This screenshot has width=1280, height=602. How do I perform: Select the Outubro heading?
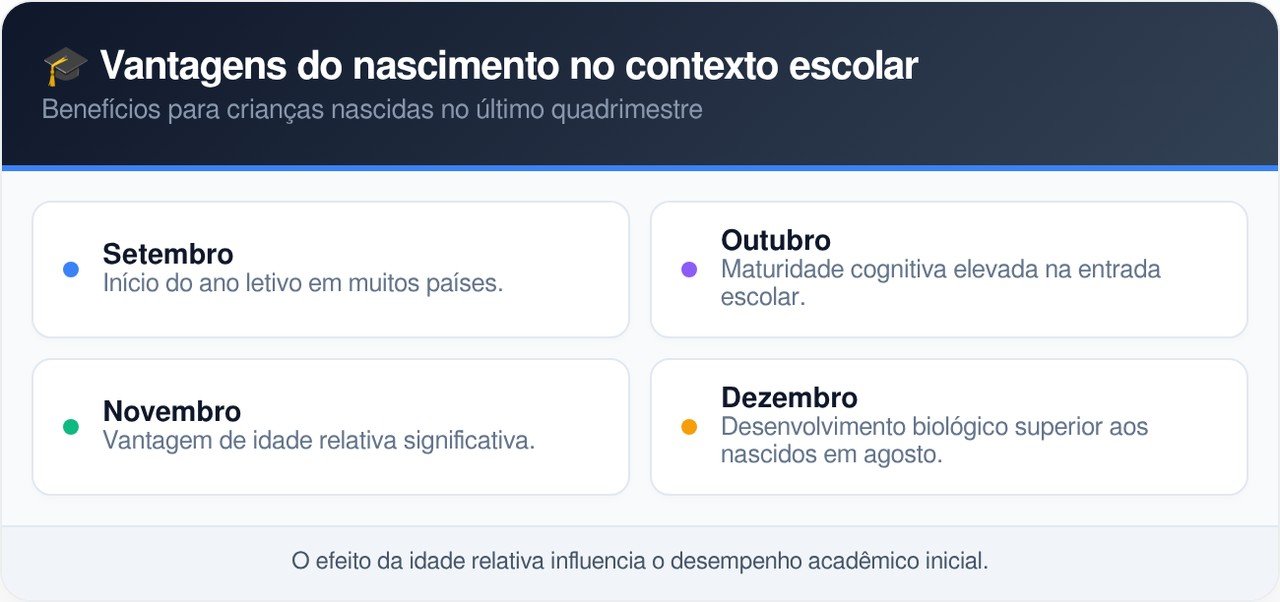[x=776, y=240]
